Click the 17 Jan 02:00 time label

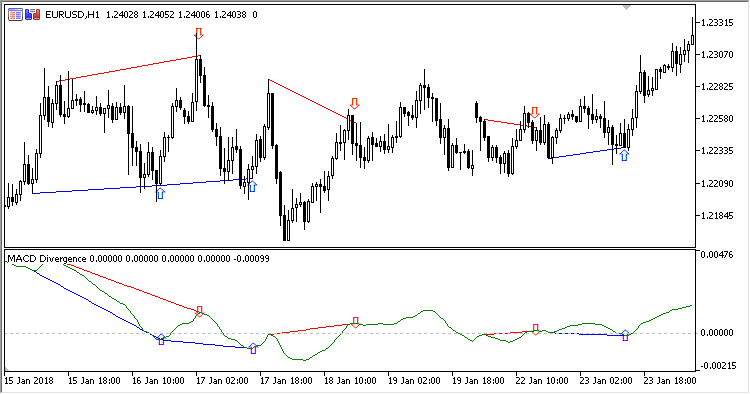click(x=222, y=381)
